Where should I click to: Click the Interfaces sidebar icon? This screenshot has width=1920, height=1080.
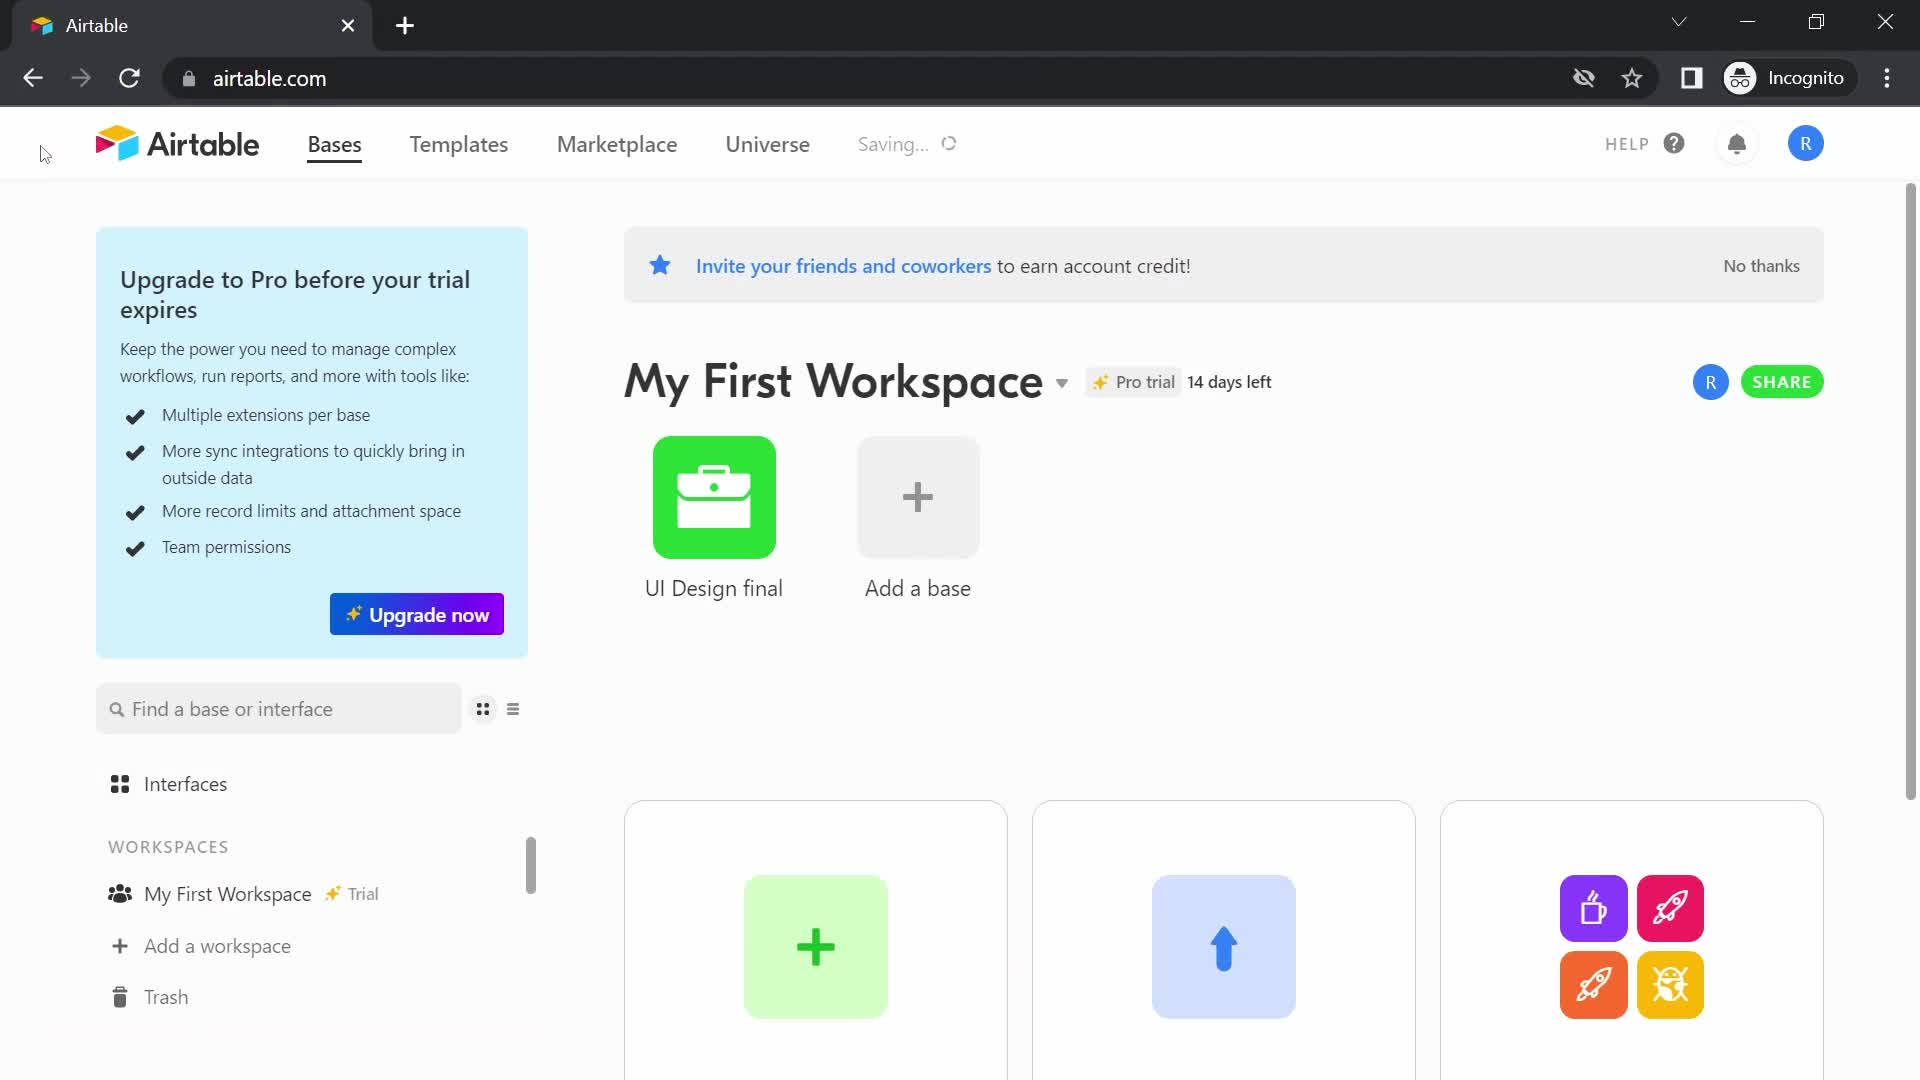(x=120, y=785)
